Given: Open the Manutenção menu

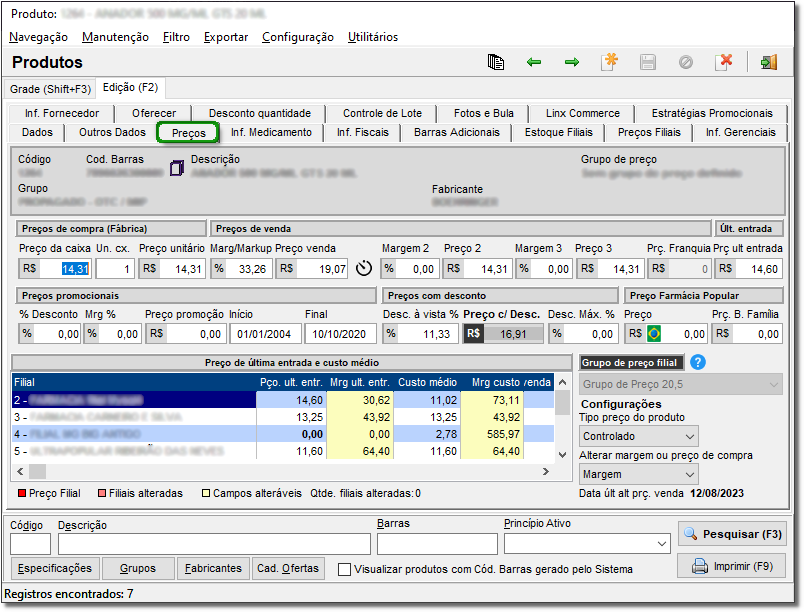Looking at the screenshot, I should 115,37.
